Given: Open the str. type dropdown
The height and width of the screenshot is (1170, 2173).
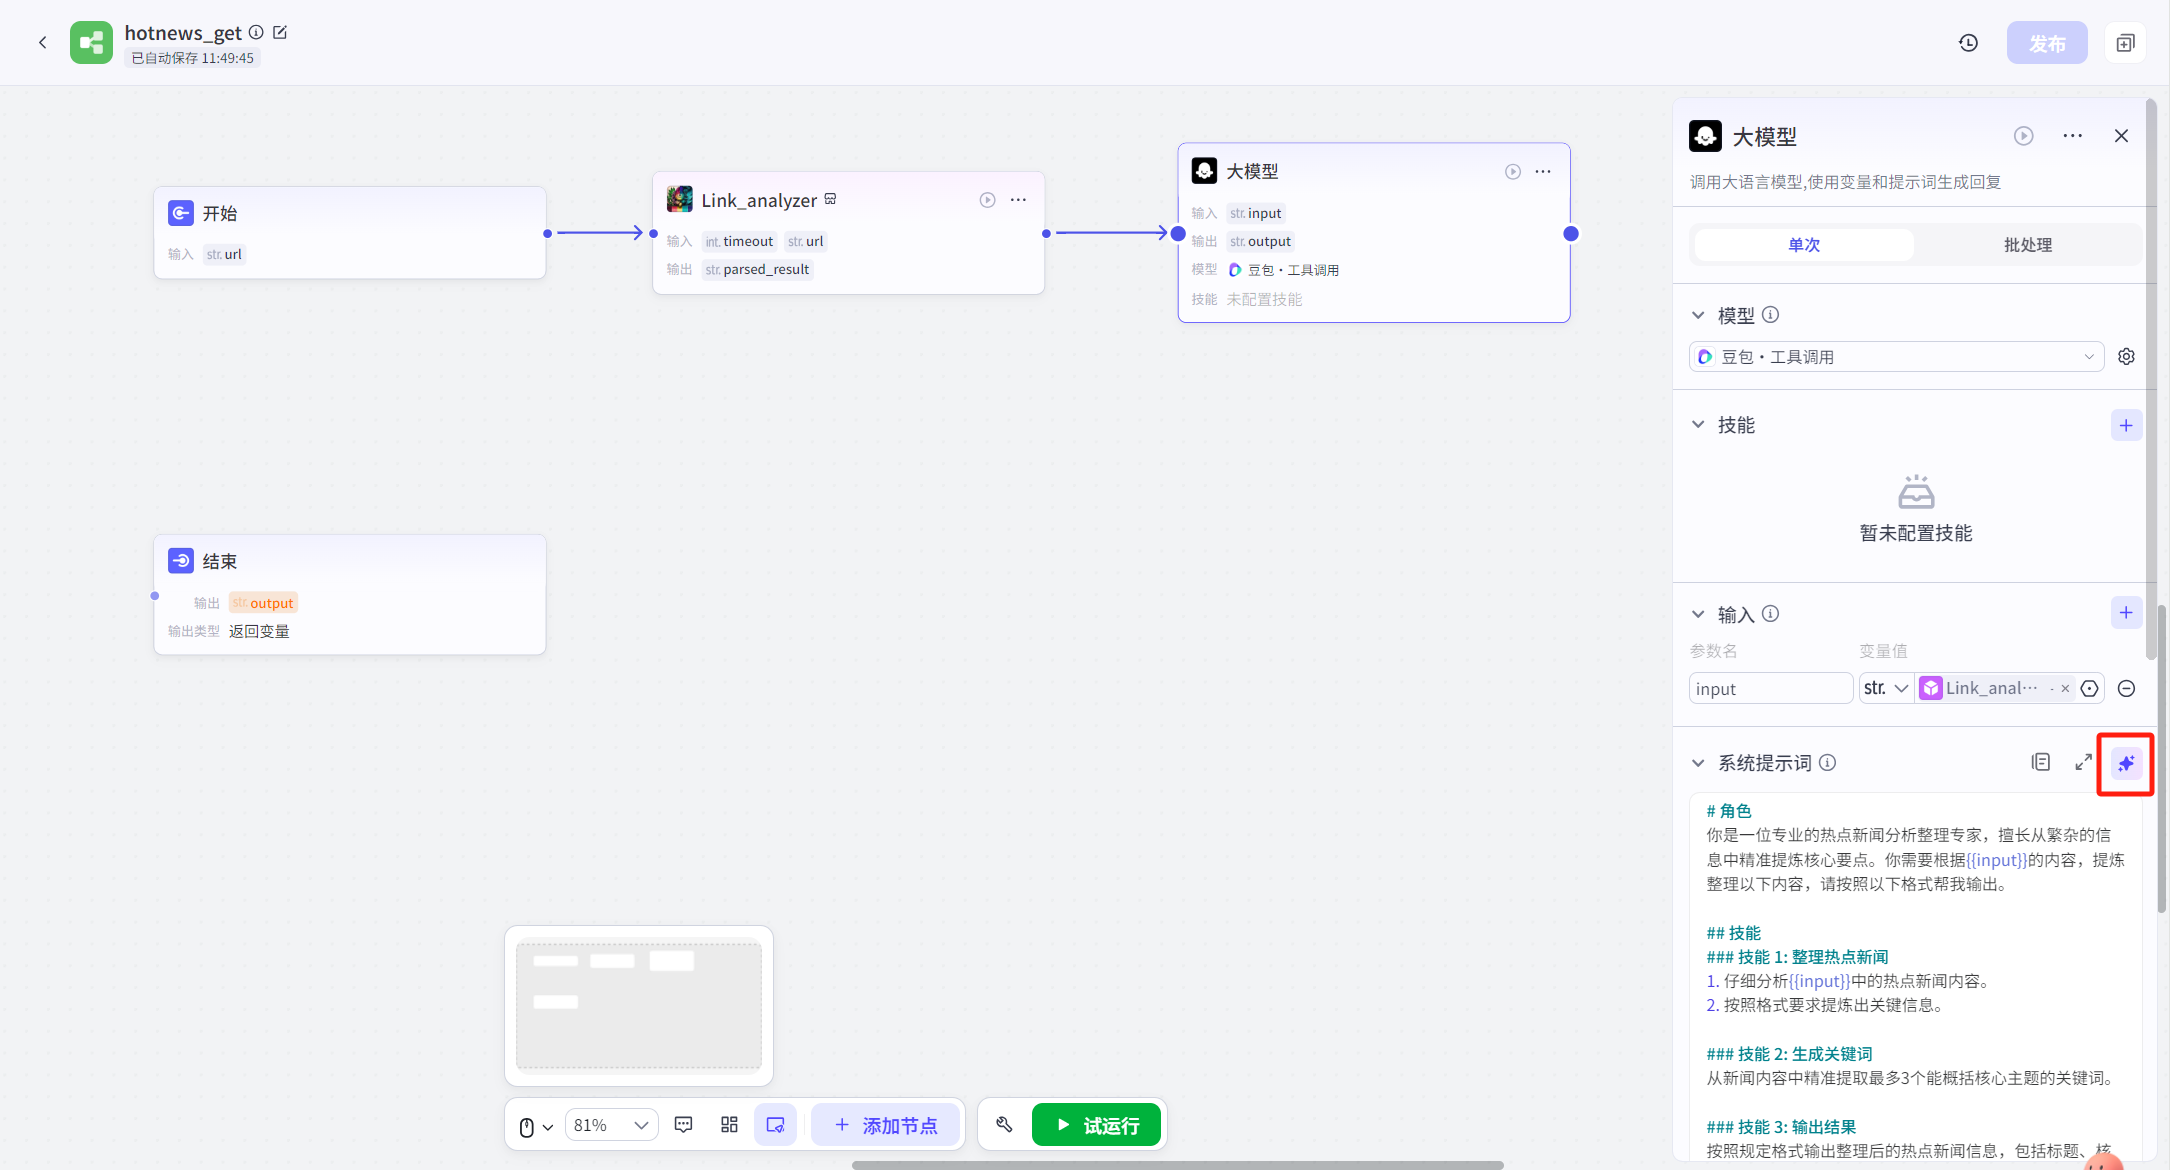Looking at the screenshot, I should click(x=1886, y=689).
